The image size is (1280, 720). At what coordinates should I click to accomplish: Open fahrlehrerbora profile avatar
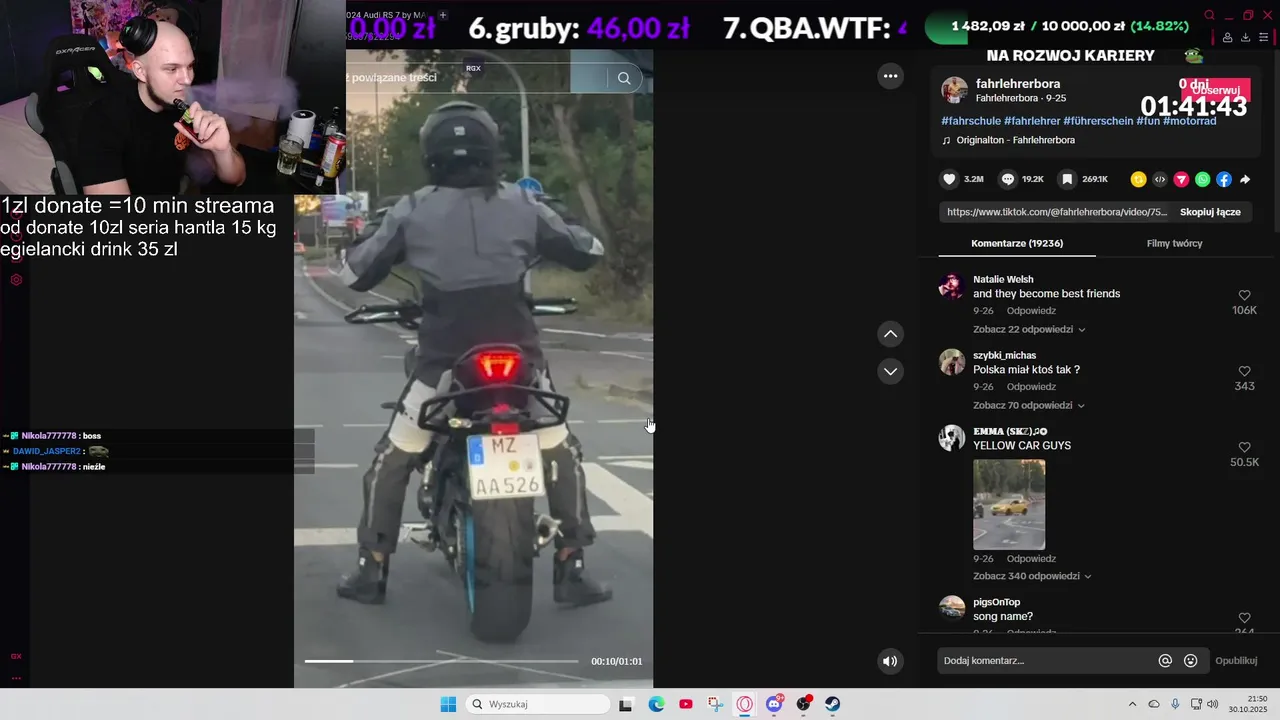click(954, 90)
